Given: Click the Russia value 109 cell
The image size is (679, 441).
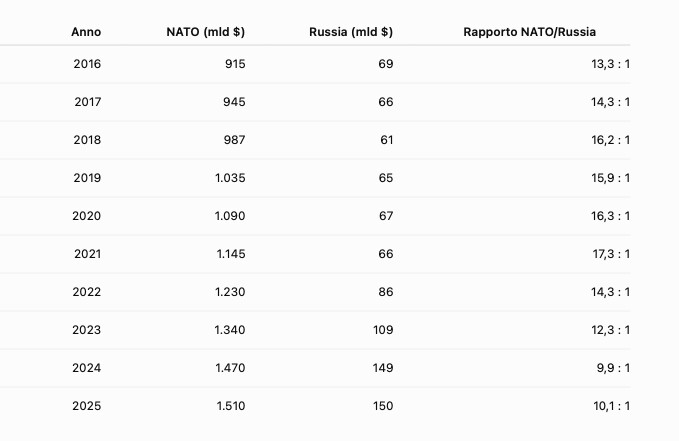Looking at the screenshot, I should point(383,330).
